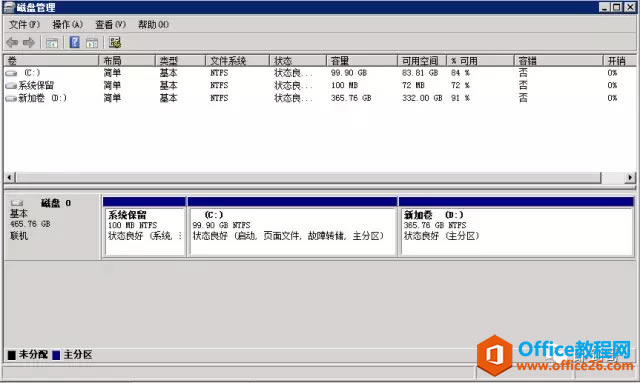Screen dimensions: 640x383
Task: Click the black 未分配 legend swatch
Action: (11, 355)
